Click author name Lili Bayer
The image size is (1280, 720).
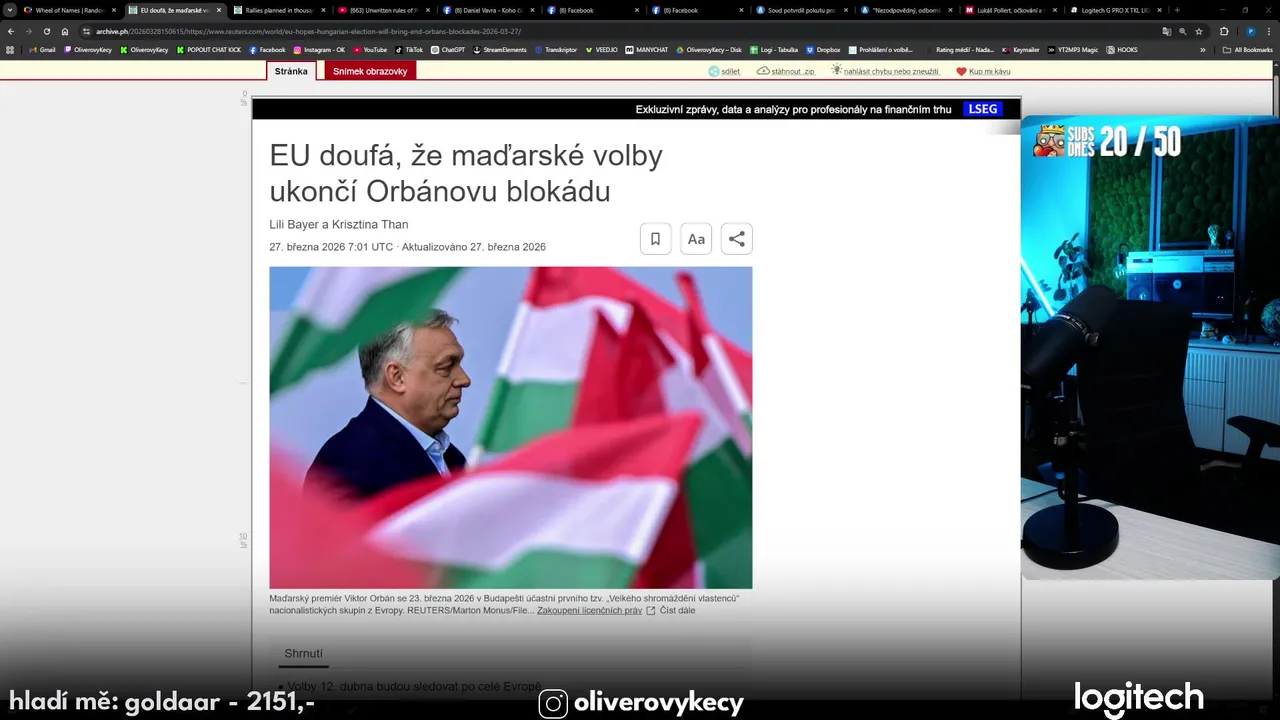(294, 225)
